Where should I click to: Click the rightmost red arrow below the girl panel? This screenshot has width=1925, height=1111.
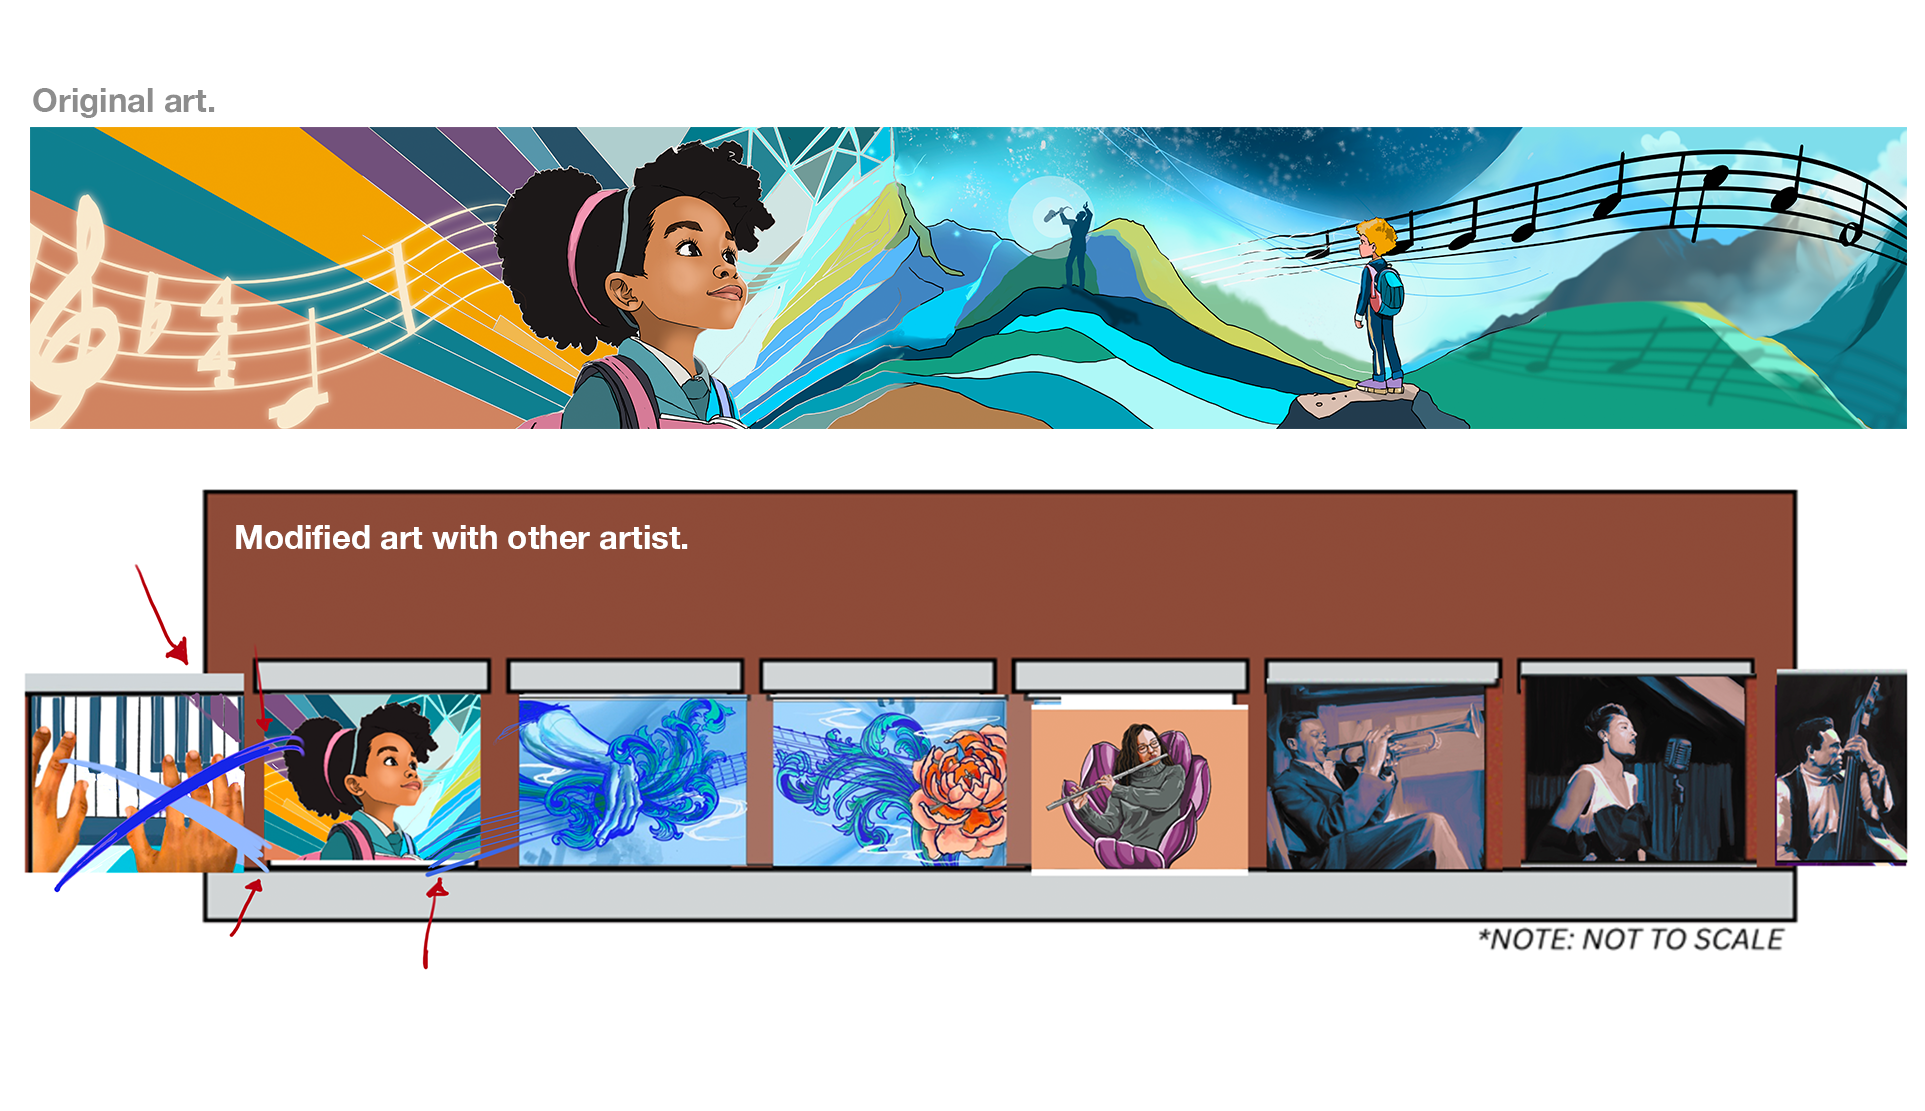click(x=432, y=923)
